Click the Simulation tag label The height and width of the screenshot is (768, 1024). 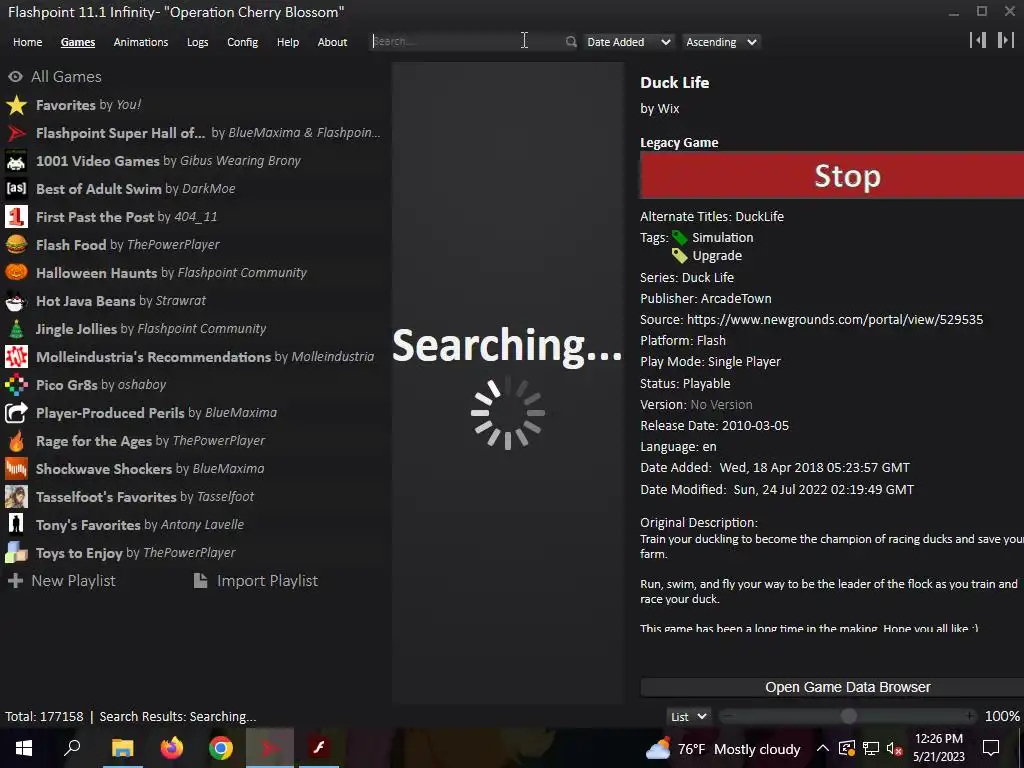722,238
